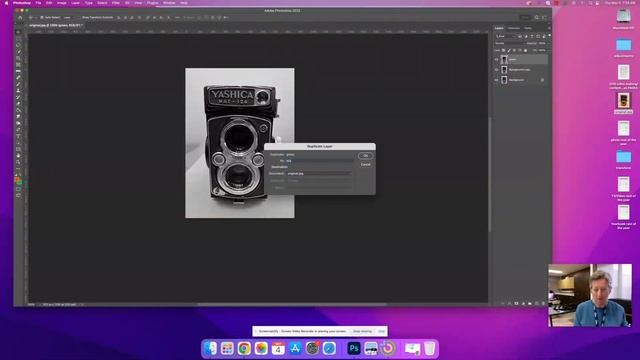640x360 pixels.
Task: Toggle lock image pixels brush icon
Action: point(509,50)
